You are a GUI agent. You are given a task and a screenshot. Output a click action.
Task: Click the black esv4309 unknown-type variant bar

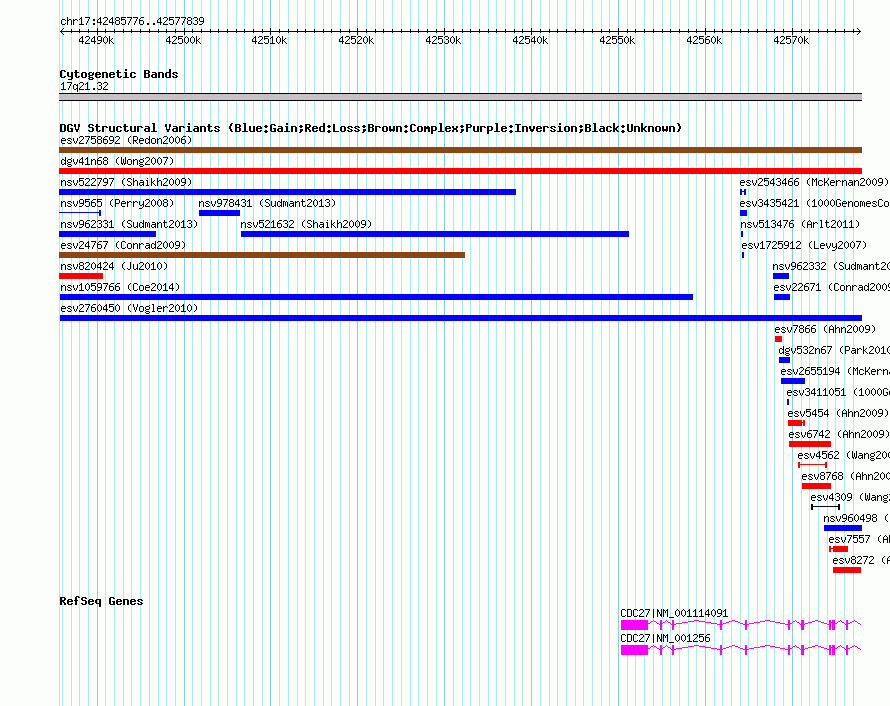click(x=825, y=507)
